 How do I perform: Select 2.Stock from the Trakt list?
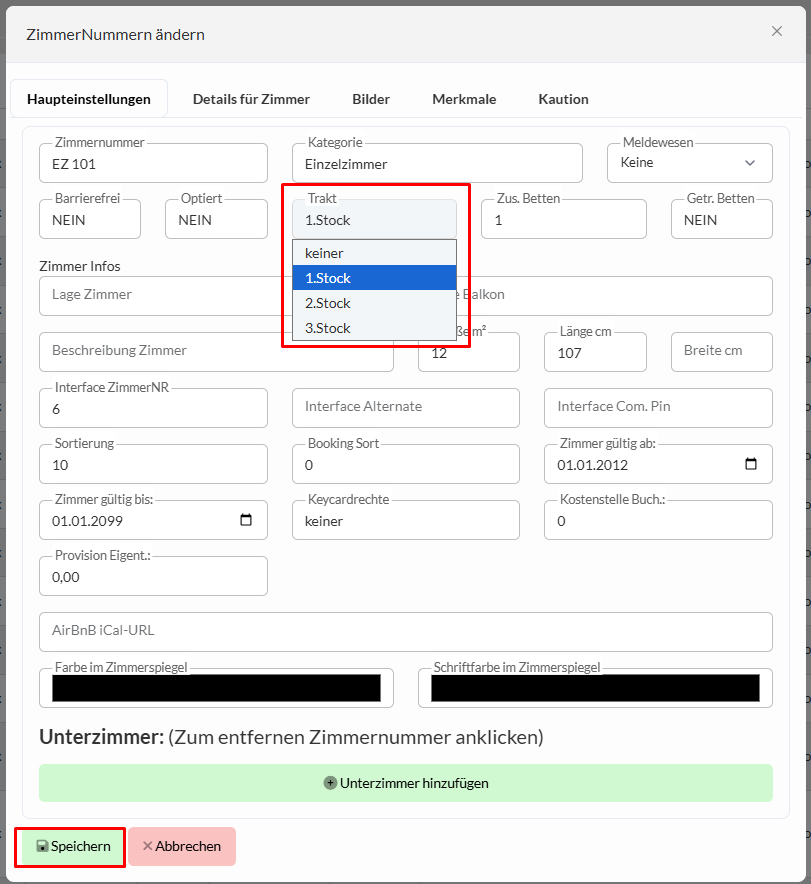click(x=374, y=303)
